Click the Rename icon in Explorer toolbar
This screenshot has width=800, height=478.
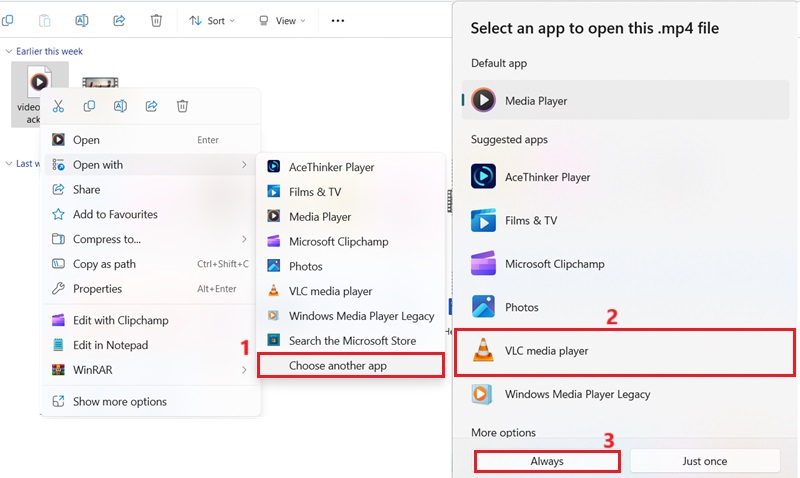pyautogui.click(x=82, y=20)
